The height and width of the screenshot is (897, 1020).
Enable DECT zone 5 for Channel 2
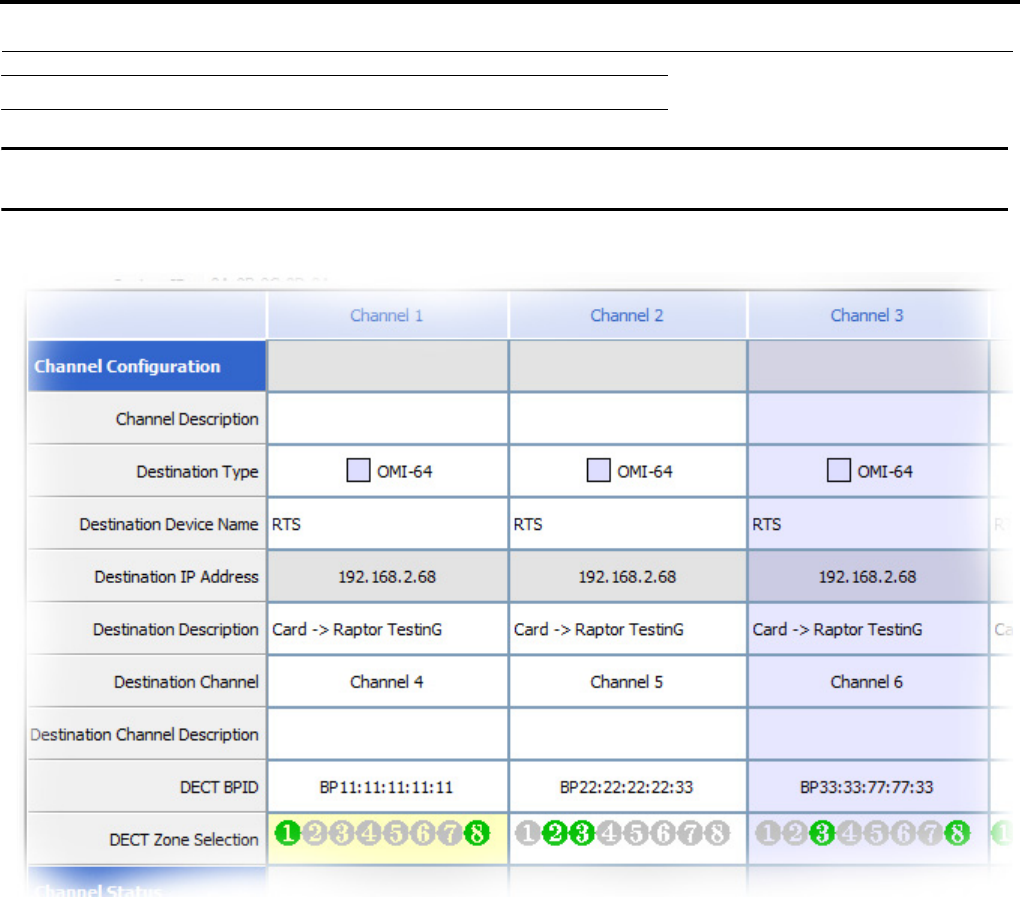[x=636, y=833]
